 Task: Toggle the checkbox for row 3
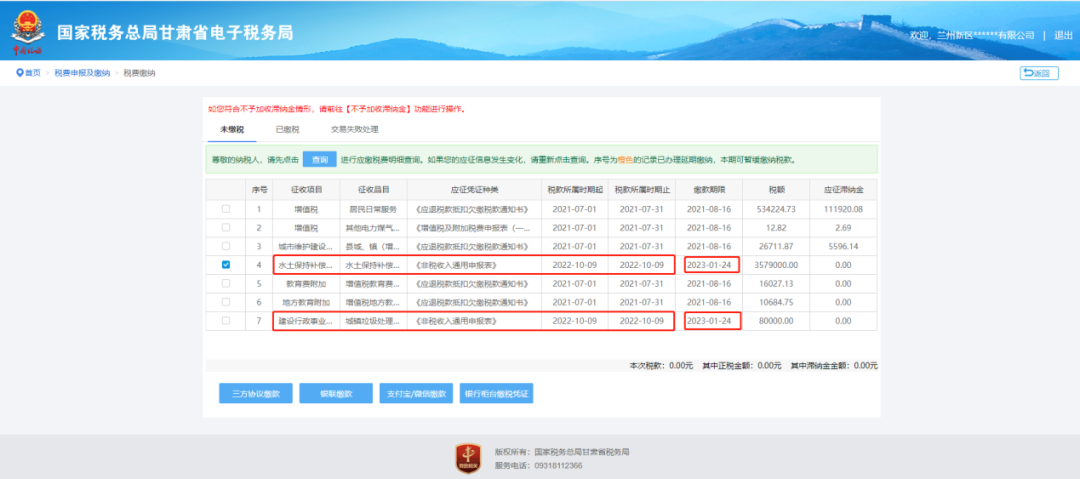[x=226, y=246]
